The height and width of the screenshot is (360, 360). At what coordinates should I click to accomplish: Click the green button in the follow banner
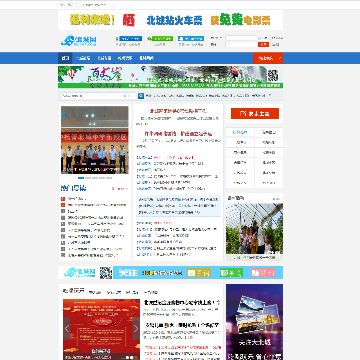point(231,273)
